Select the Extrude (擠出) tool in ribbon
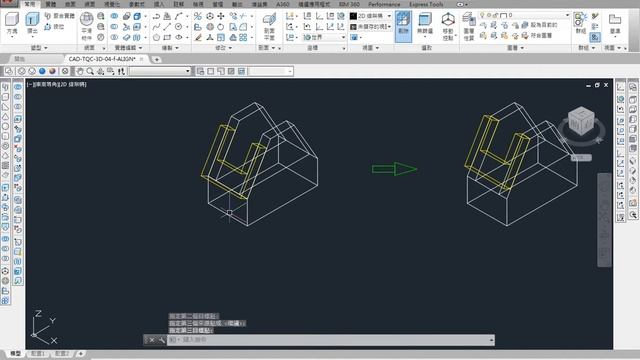The height and width of the screenshot is (360, 640). pyautogui.click(x=32, y=24)
